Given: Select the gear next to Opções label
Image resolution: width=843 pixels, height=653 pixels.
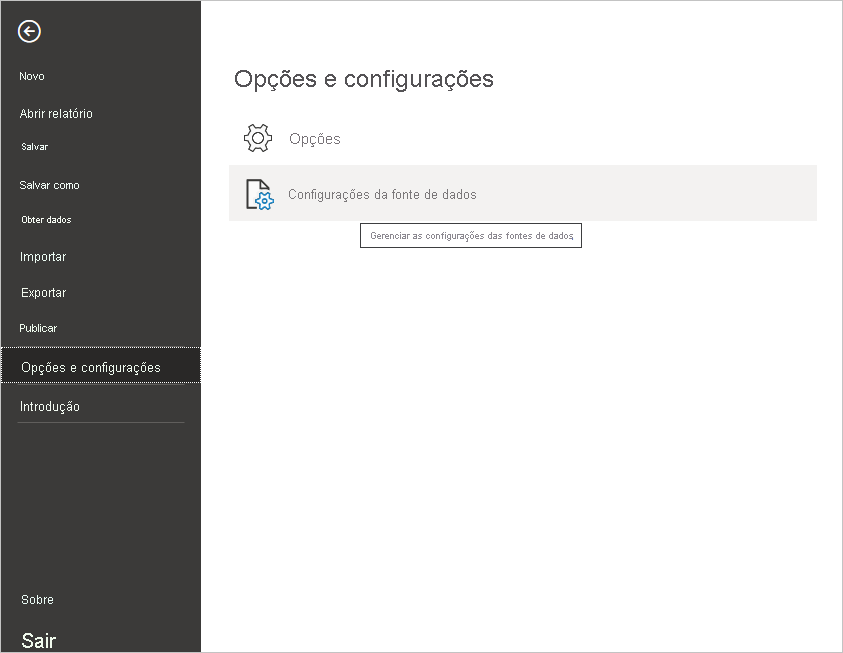Looking at the screenshot, I should [257, 138].
